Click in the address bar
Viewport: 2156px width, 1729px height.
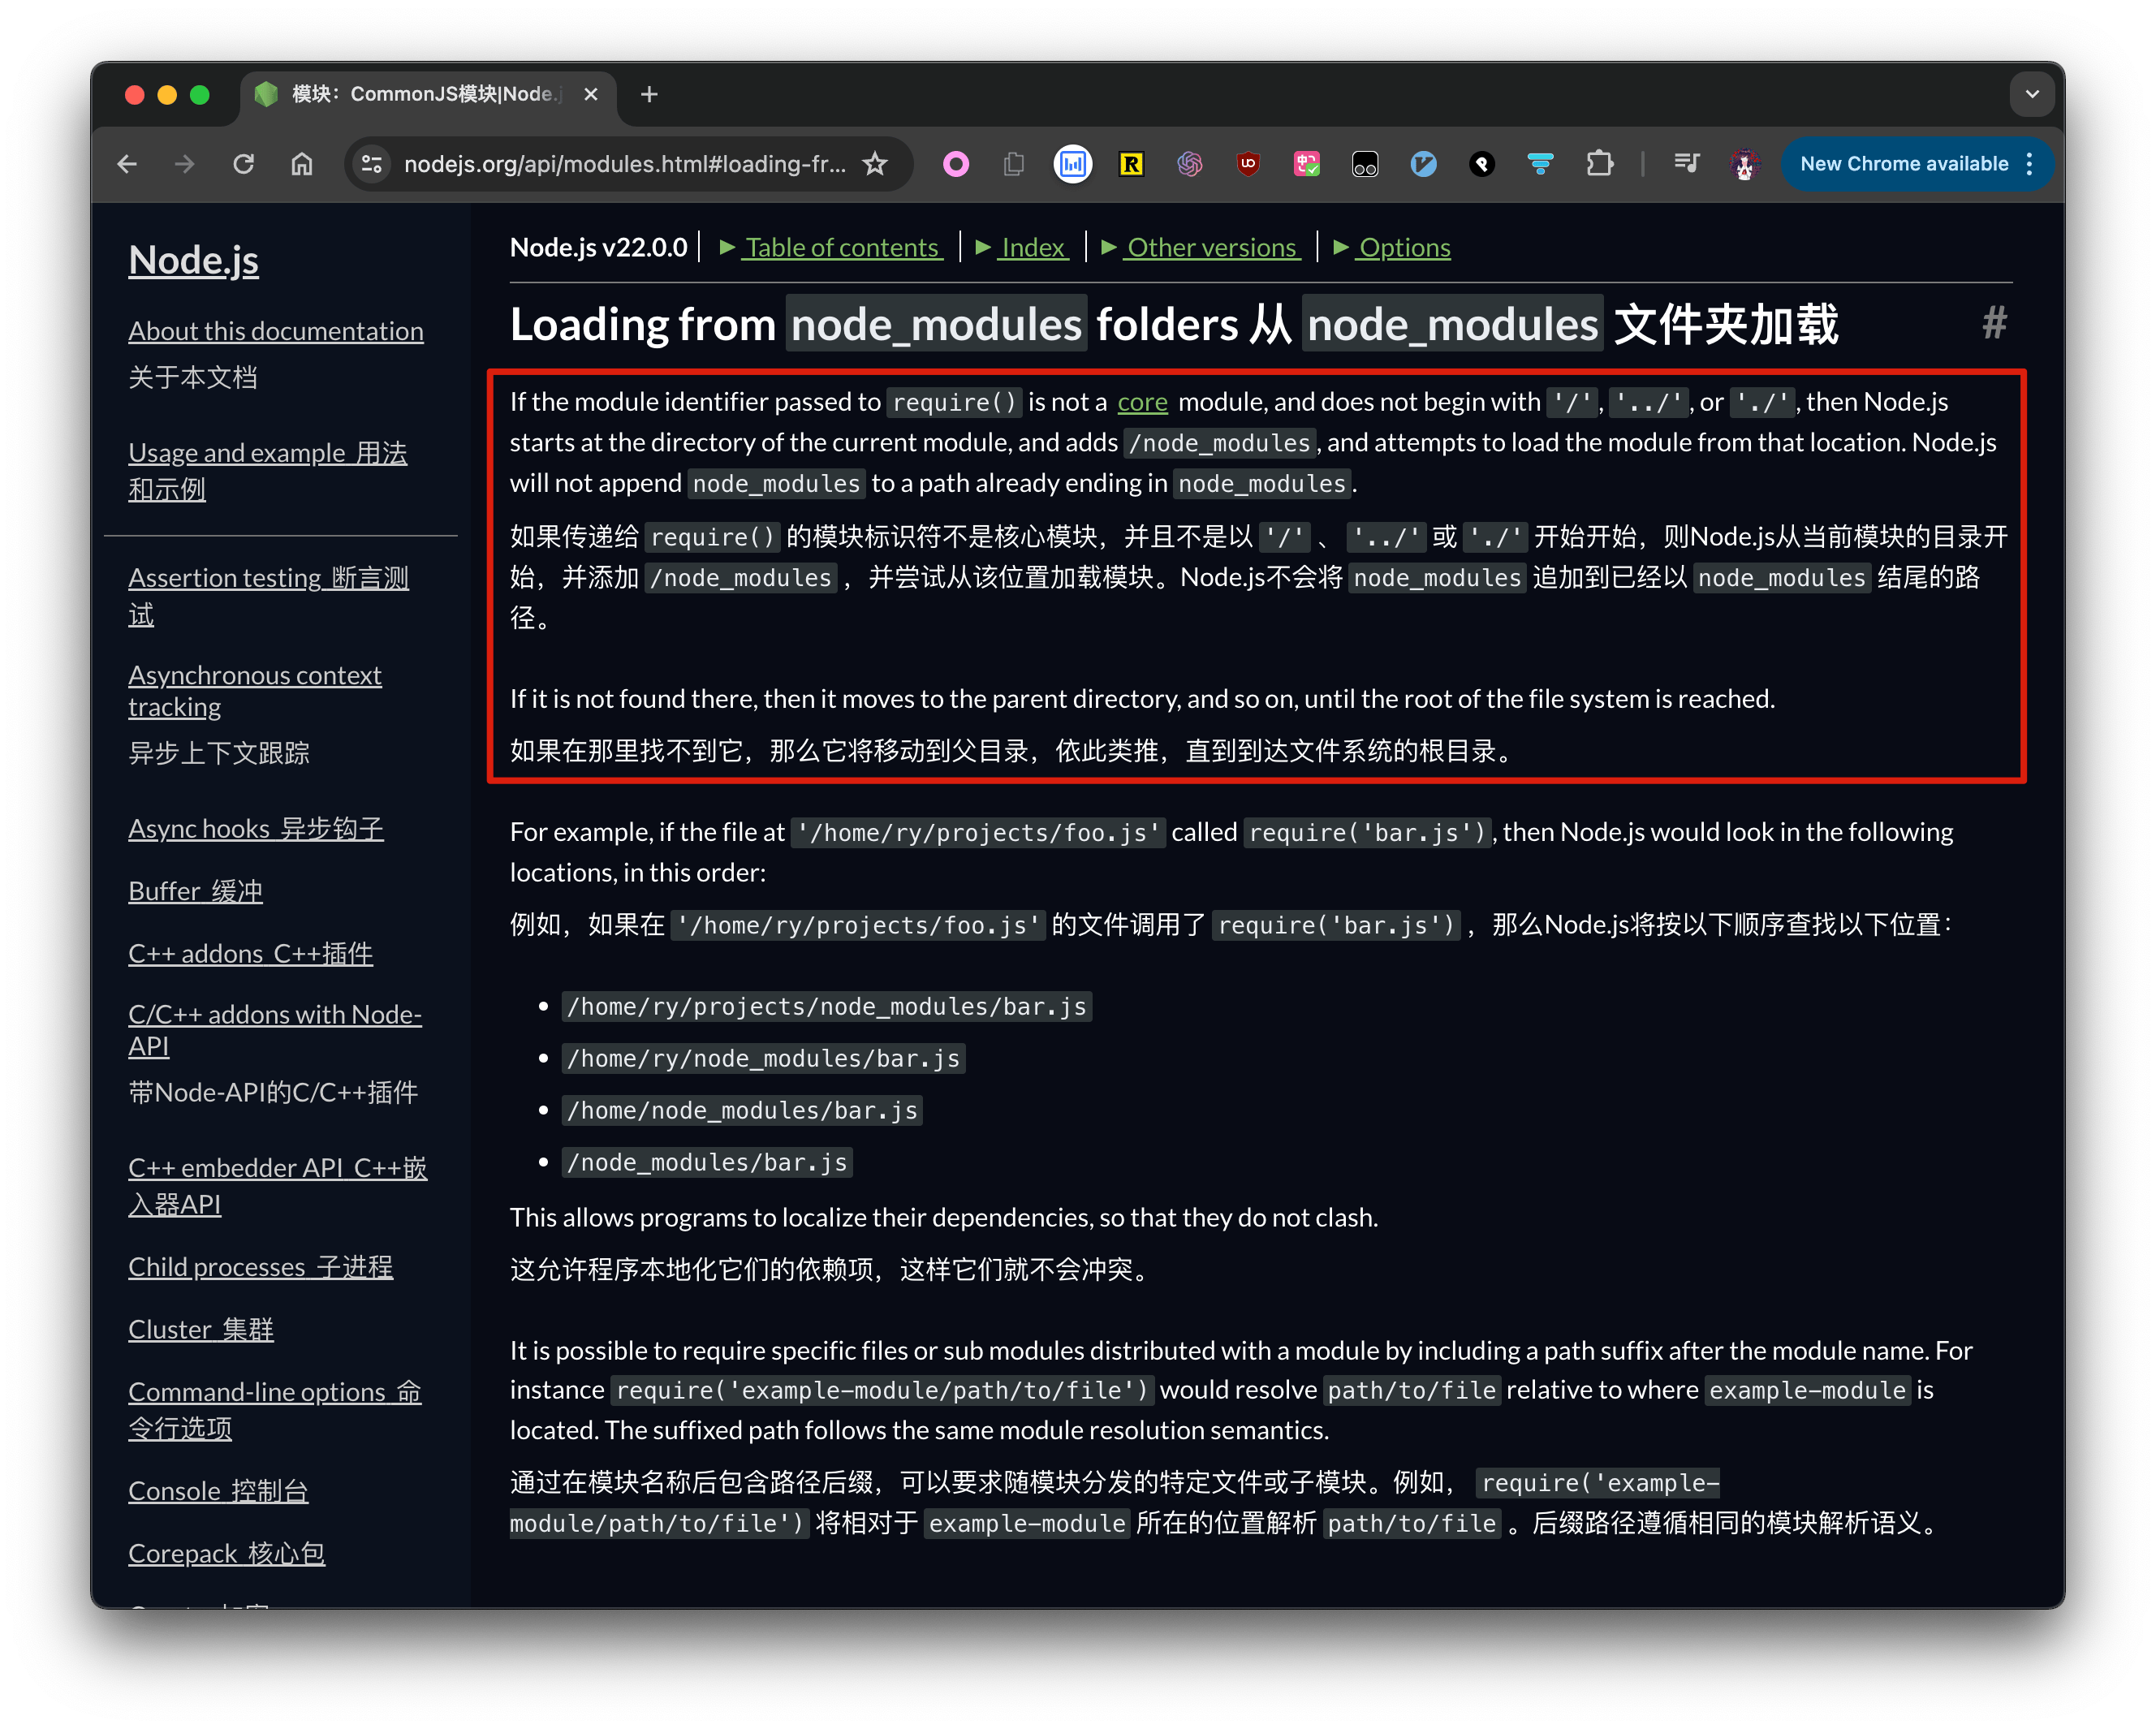click(620, 164)
